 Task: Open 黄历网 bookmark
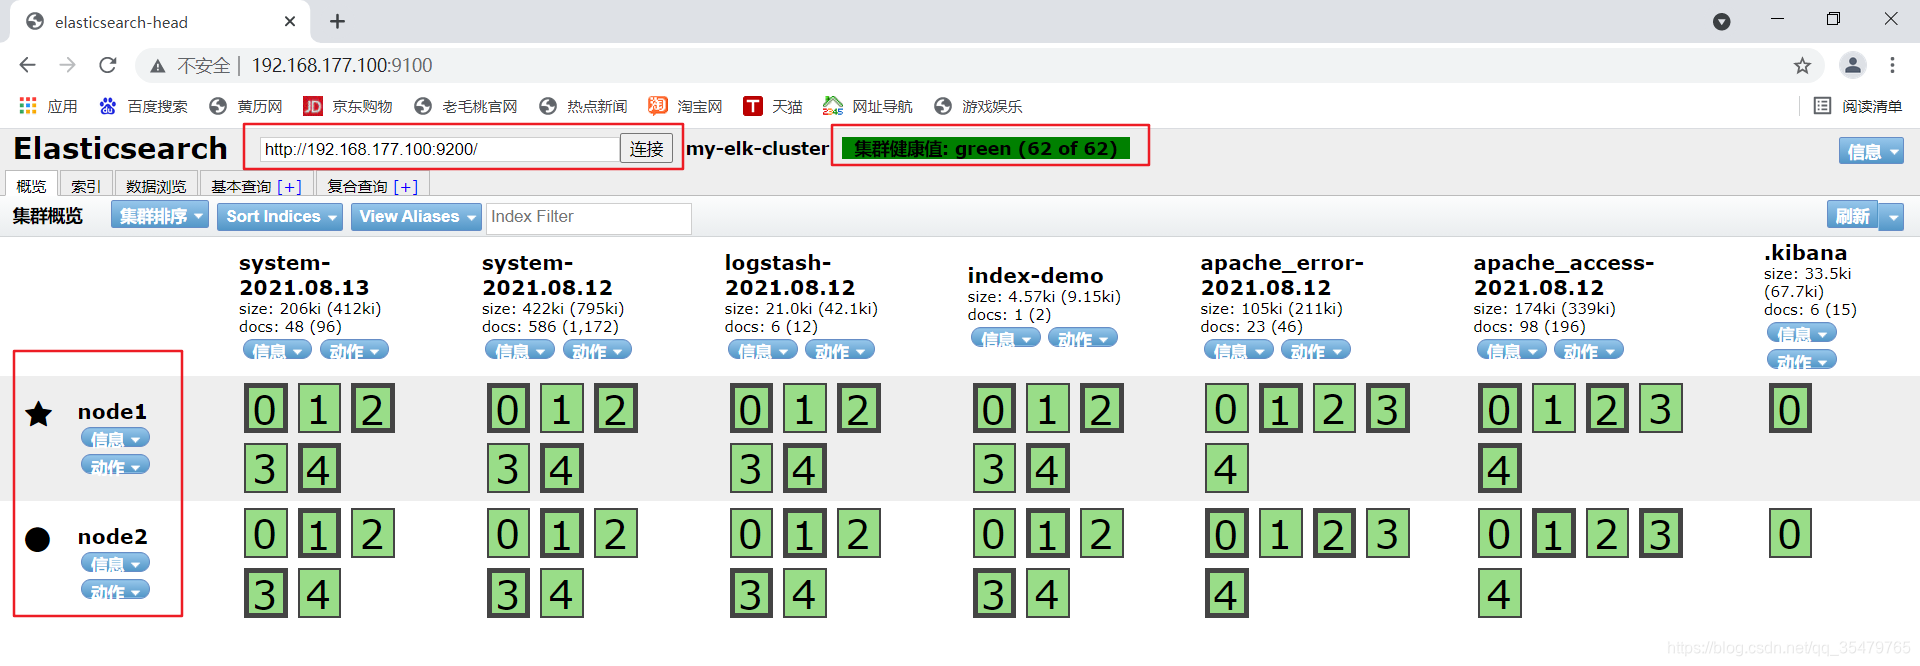[246, 106]
